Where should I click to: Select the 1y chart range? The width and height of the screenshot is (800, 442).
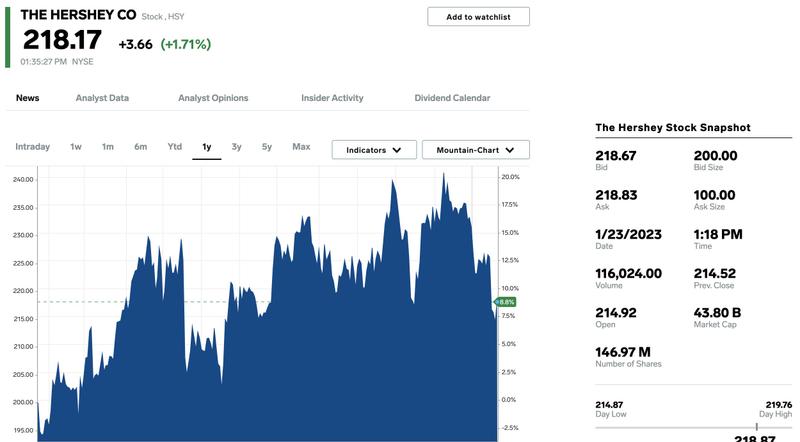[207, 147]
